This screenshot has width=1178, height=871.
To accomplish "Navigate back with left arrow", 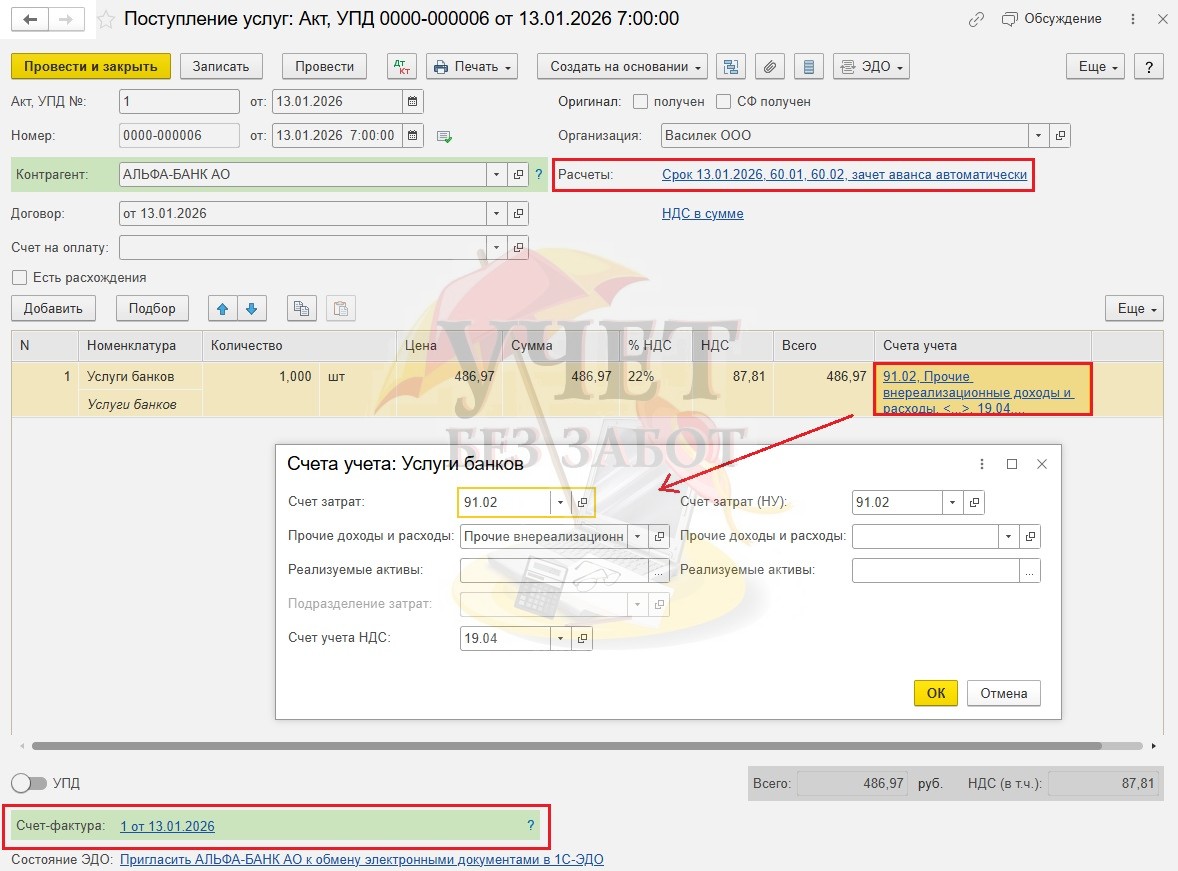I will point(32,20).
